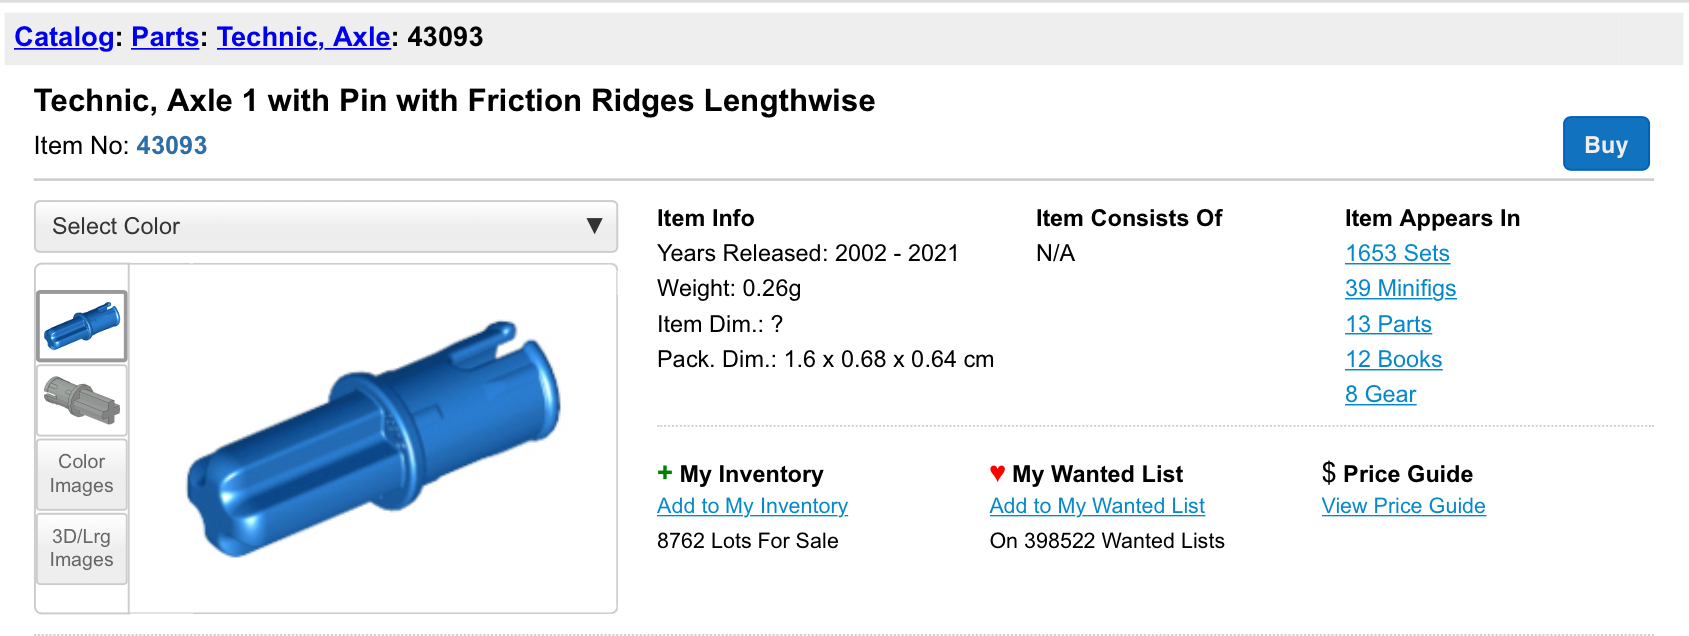Click the green plus inventory icon

click(665, 473)
